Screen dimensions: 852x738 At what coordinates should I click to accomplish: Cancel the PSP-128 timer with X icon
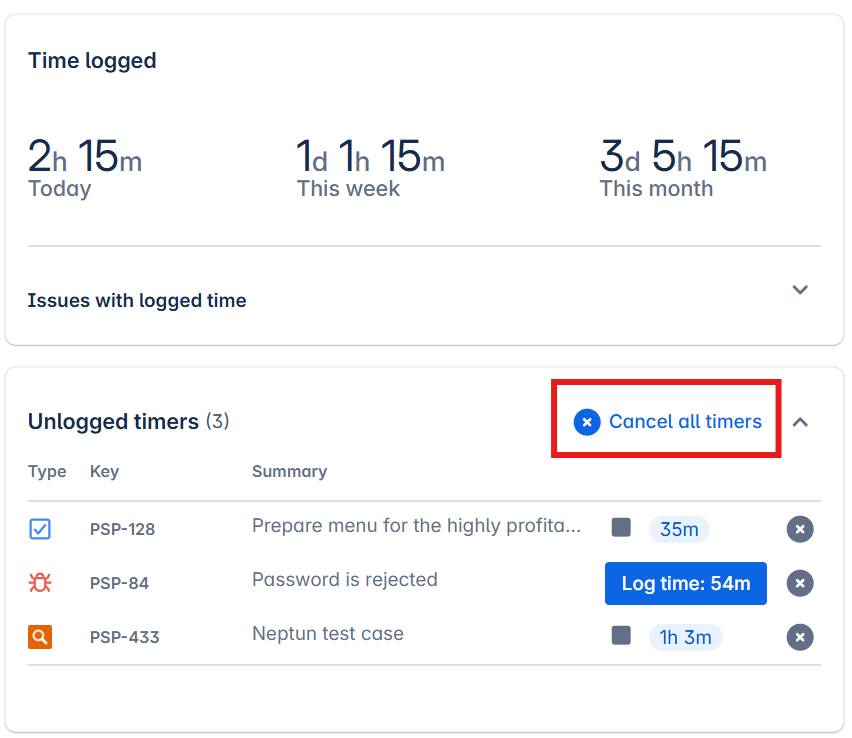pyautogui.click(x=799, y=529)
